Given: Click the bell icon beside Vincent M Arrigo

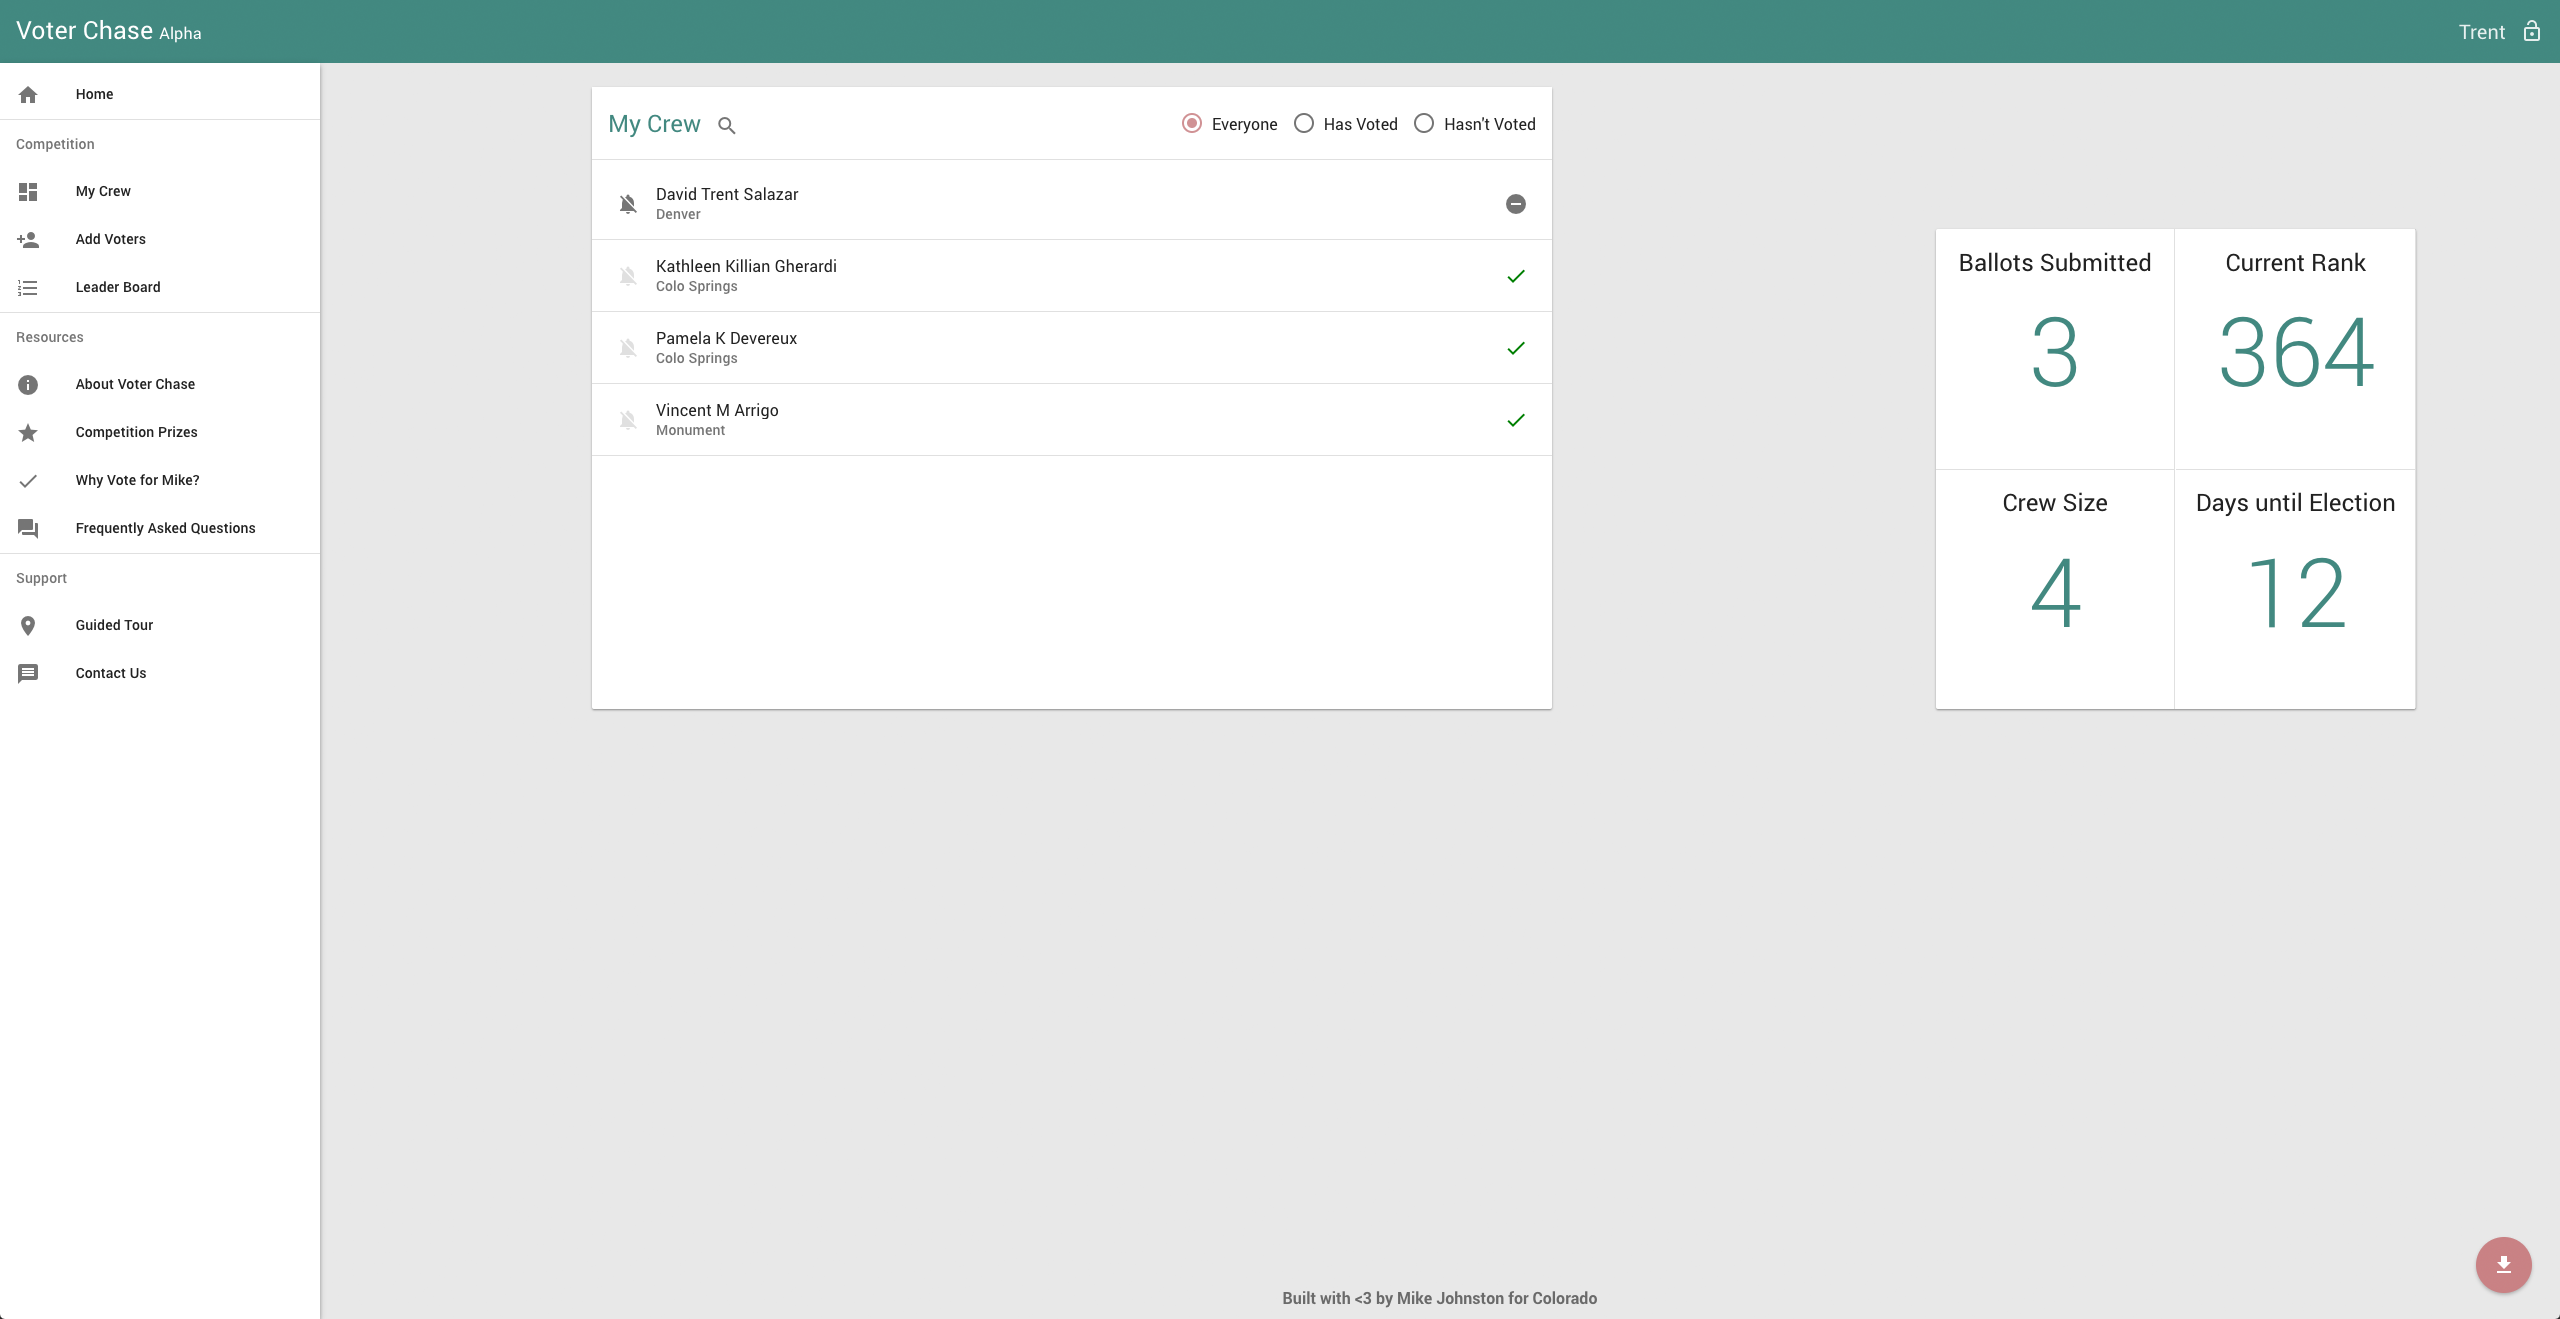Looking at the screenshot, I should (628, 420).
